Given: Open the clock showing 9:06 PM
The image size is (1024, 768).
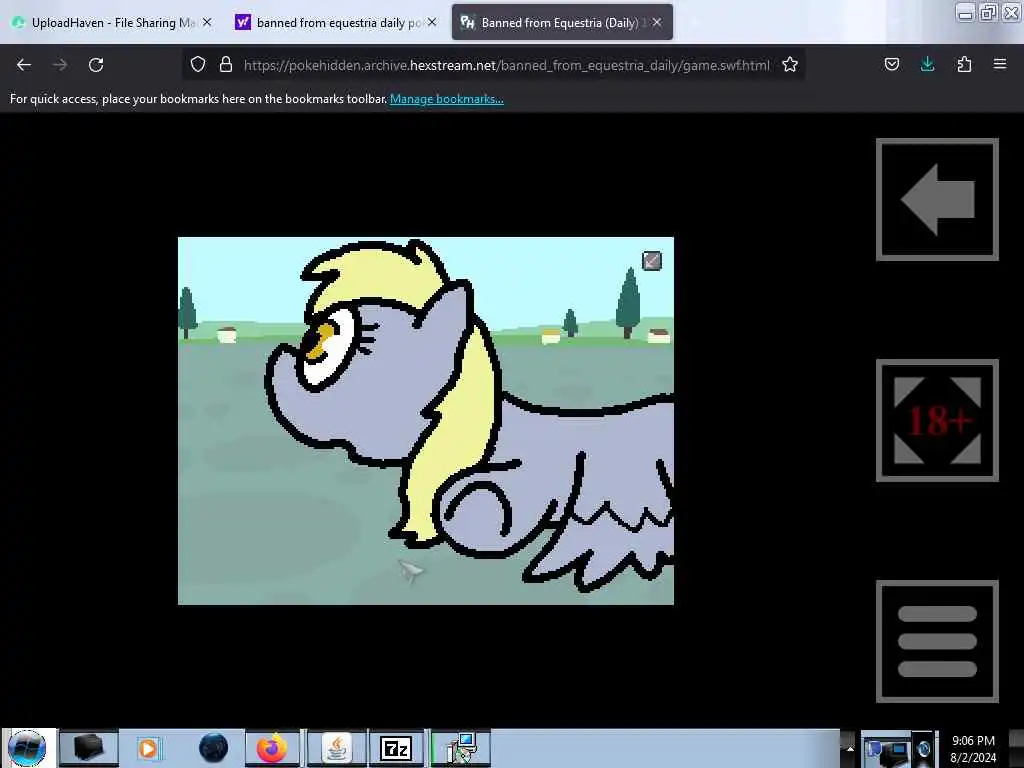Looking at the screenshot, I should tap(973, 748).
